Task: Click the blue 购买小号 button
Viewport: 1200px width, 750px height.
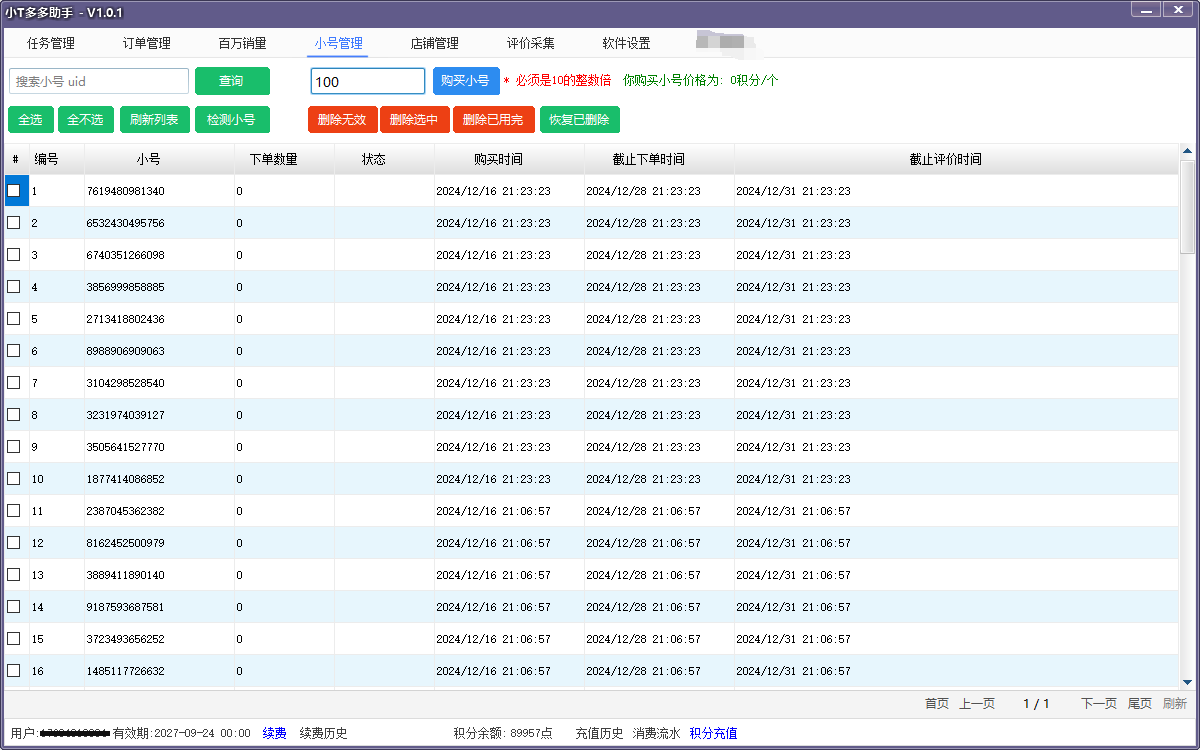Action: click(466, 81)
